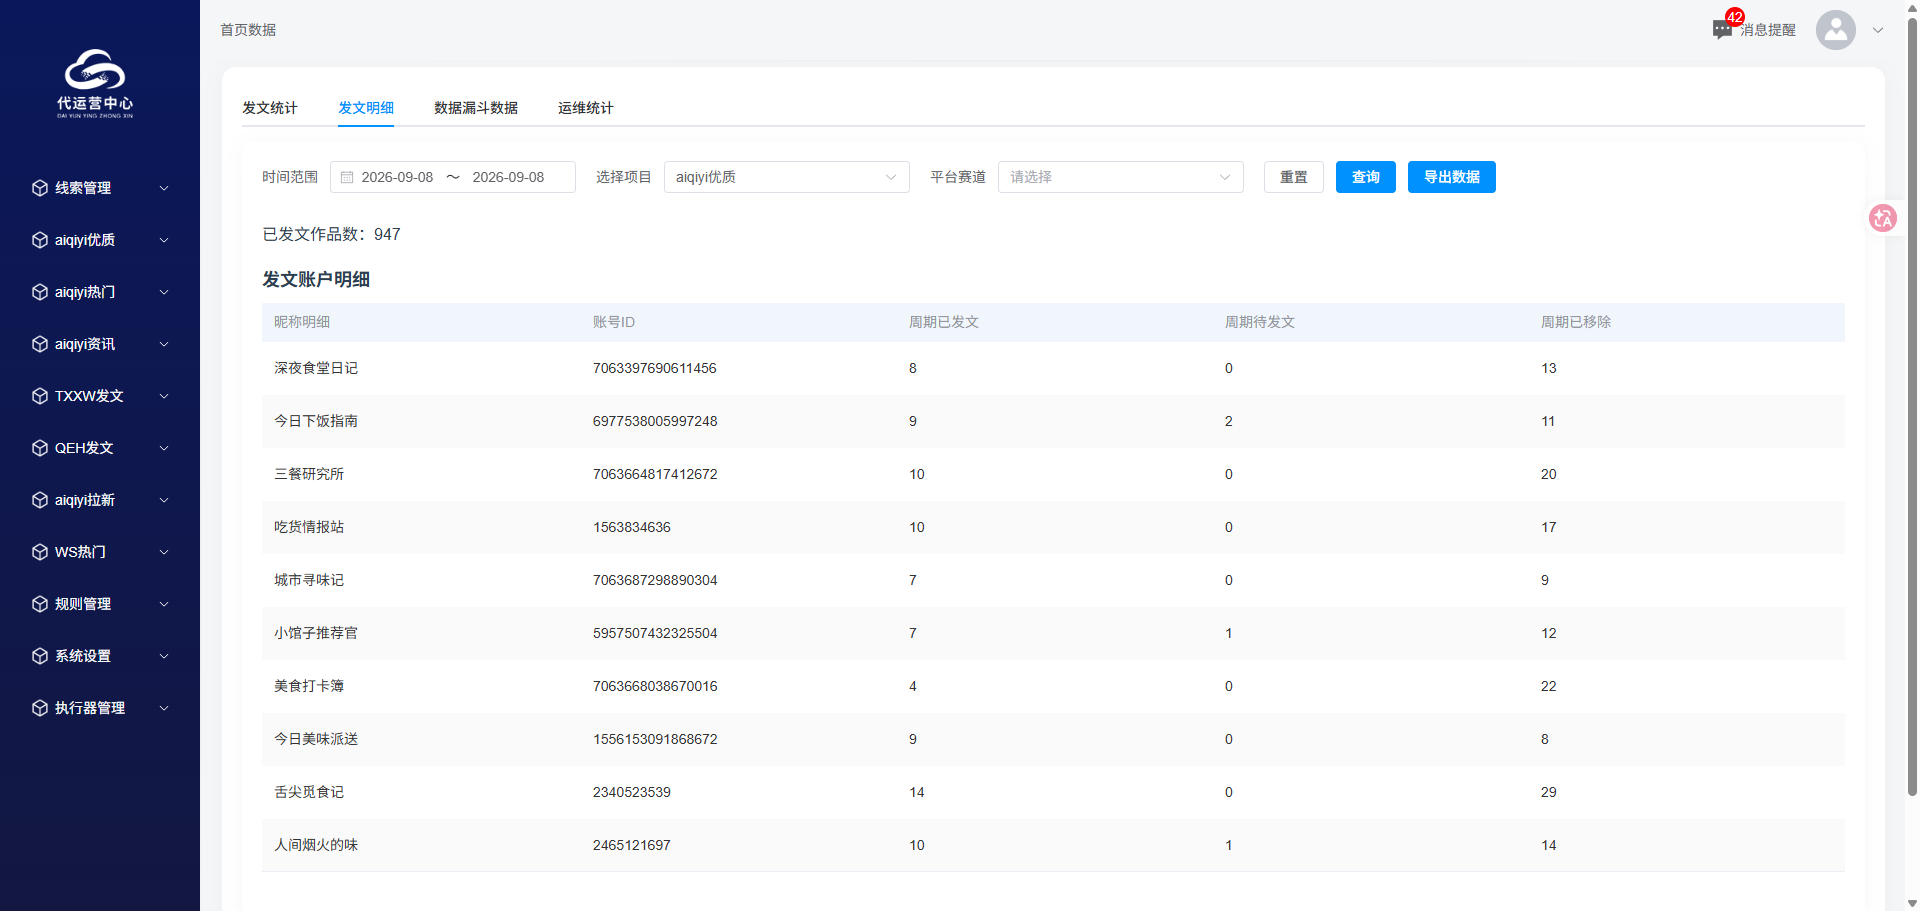This screenshot has width=1920, height=911.
Task: Click account ID 6977538005997248
Action: coord(655,421)
